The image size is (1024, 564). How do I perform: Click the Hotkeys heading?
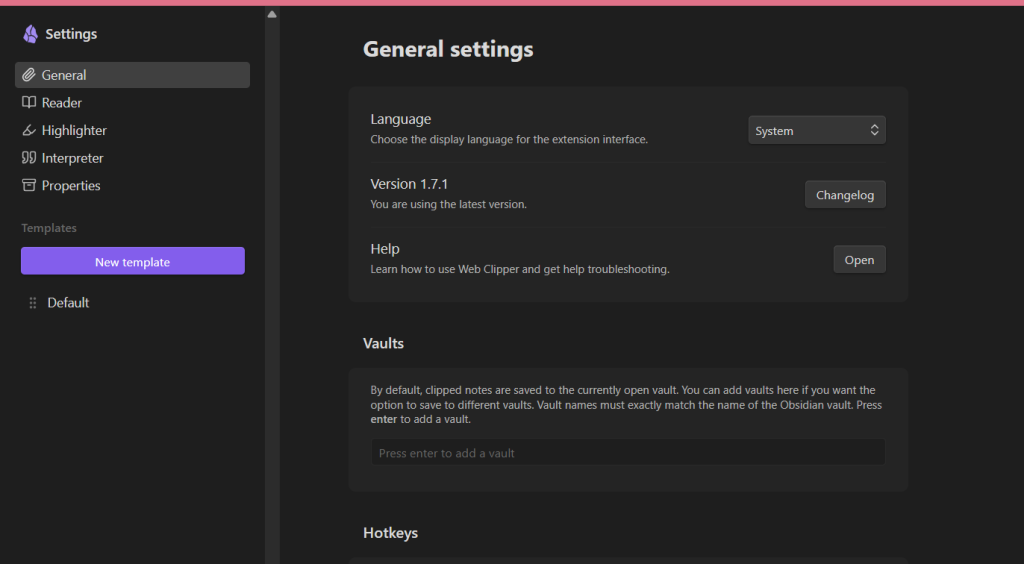pyautogui.click(x=391, y=533)
